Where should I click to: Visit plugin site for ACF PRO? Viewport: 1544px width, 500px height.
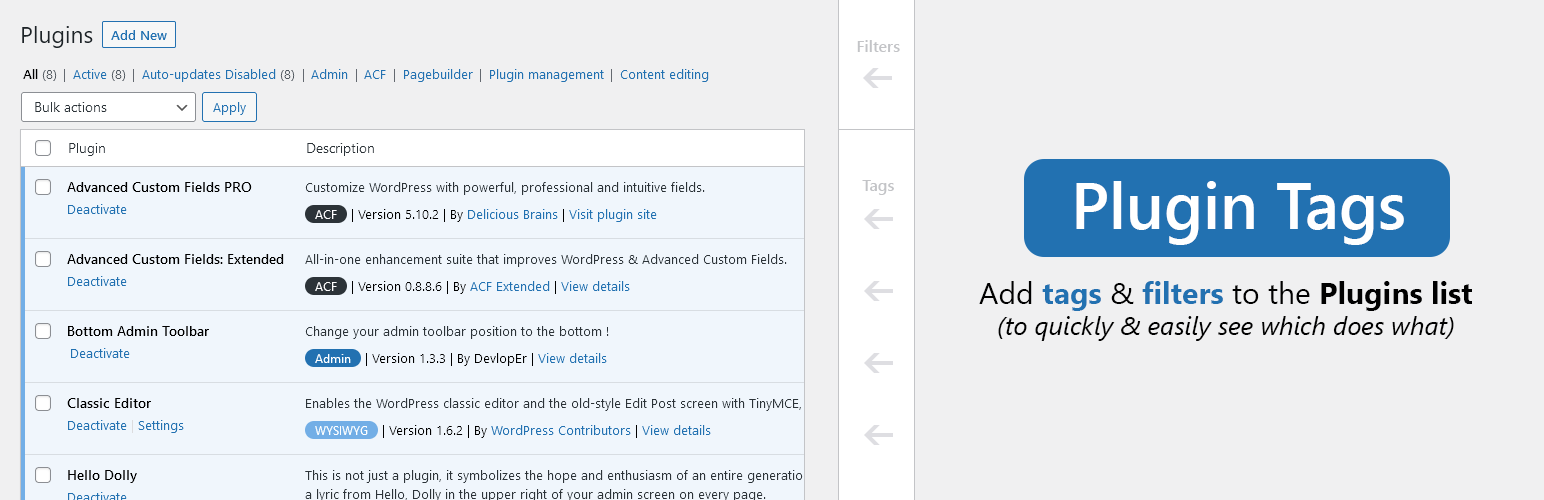pyautogui.click(x=613, y=215)
